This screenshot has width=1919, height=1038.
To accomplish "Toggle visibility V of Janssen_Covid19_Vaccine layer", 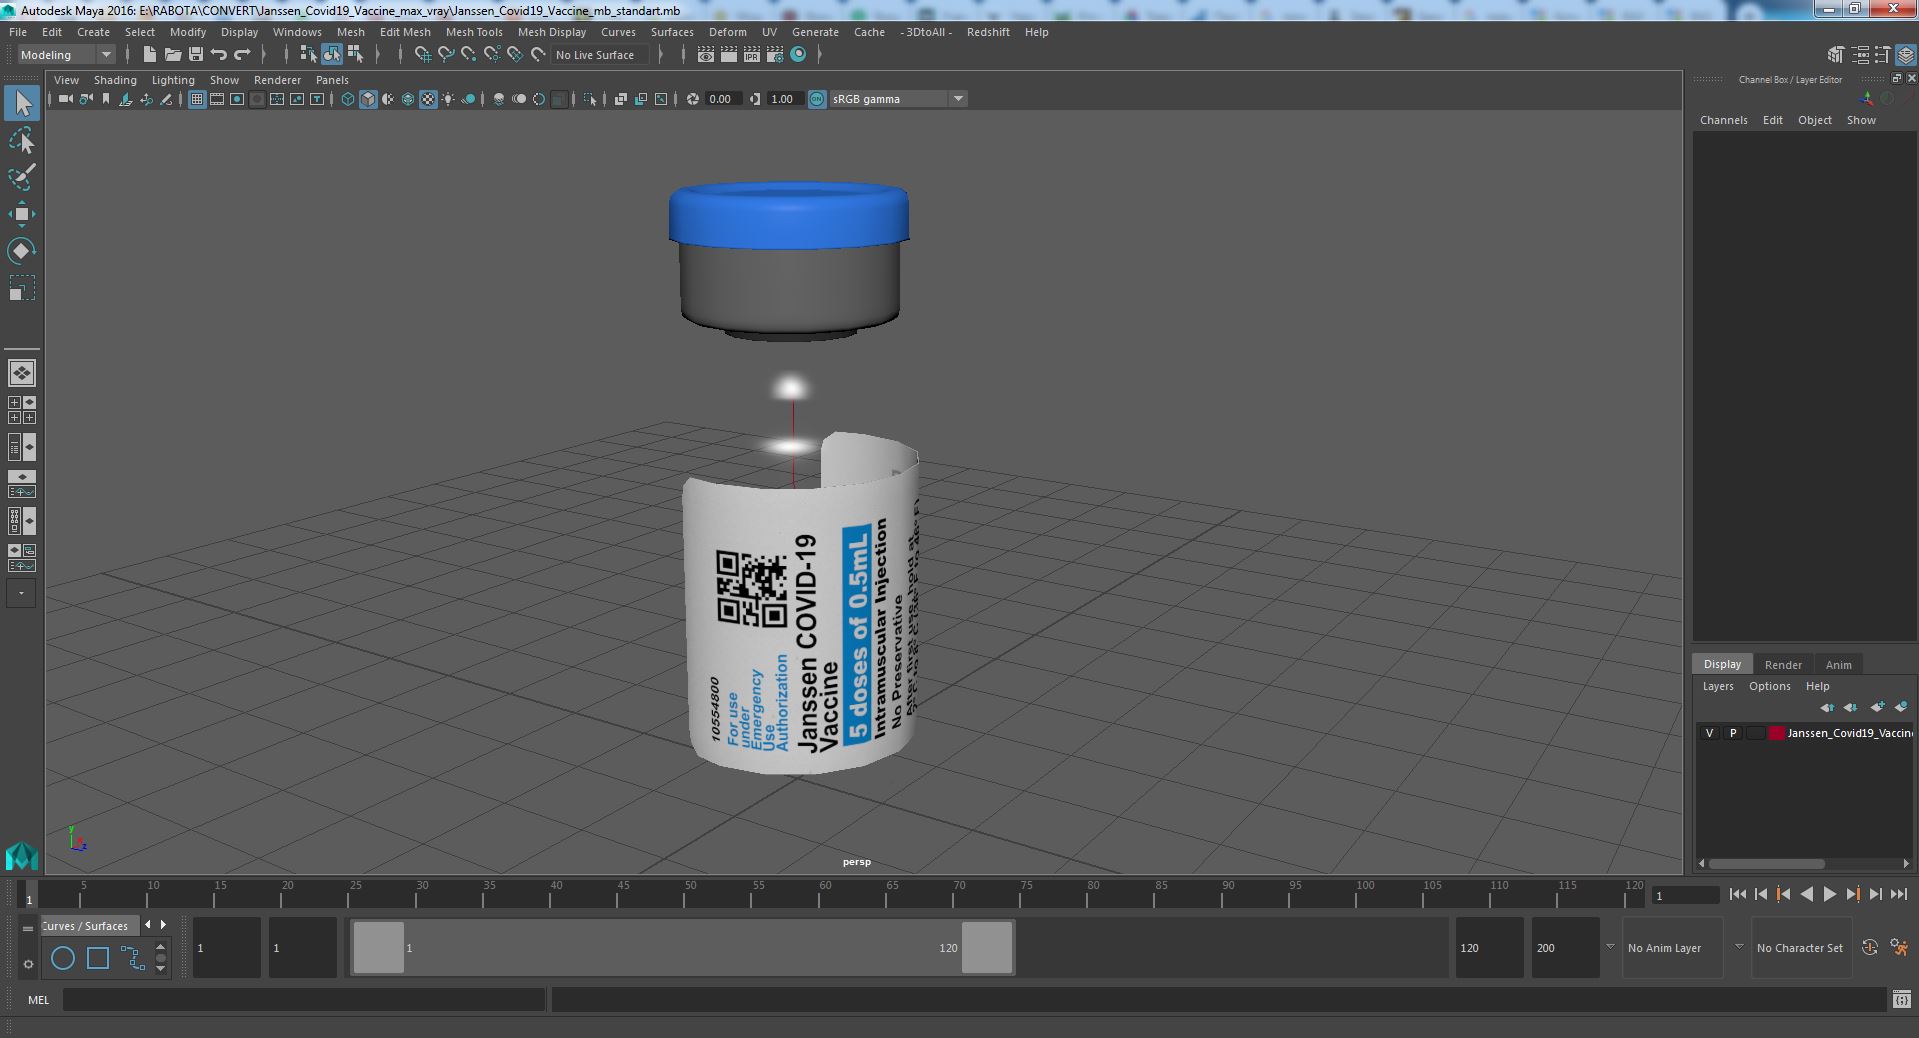I will (1709, 733).
